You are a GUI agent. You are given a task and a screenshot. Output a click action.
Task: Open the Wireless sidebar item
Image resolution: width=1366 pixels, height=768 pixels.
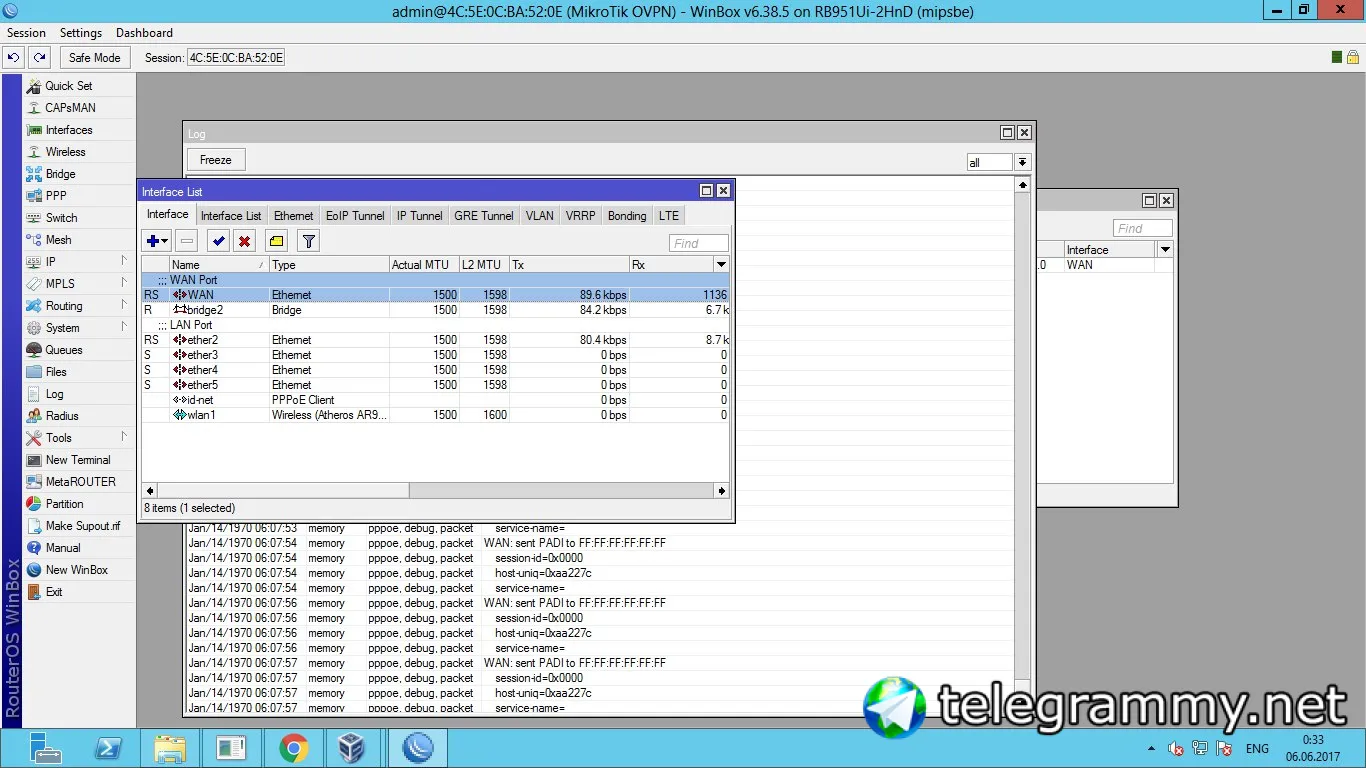(x=65, y=152)
